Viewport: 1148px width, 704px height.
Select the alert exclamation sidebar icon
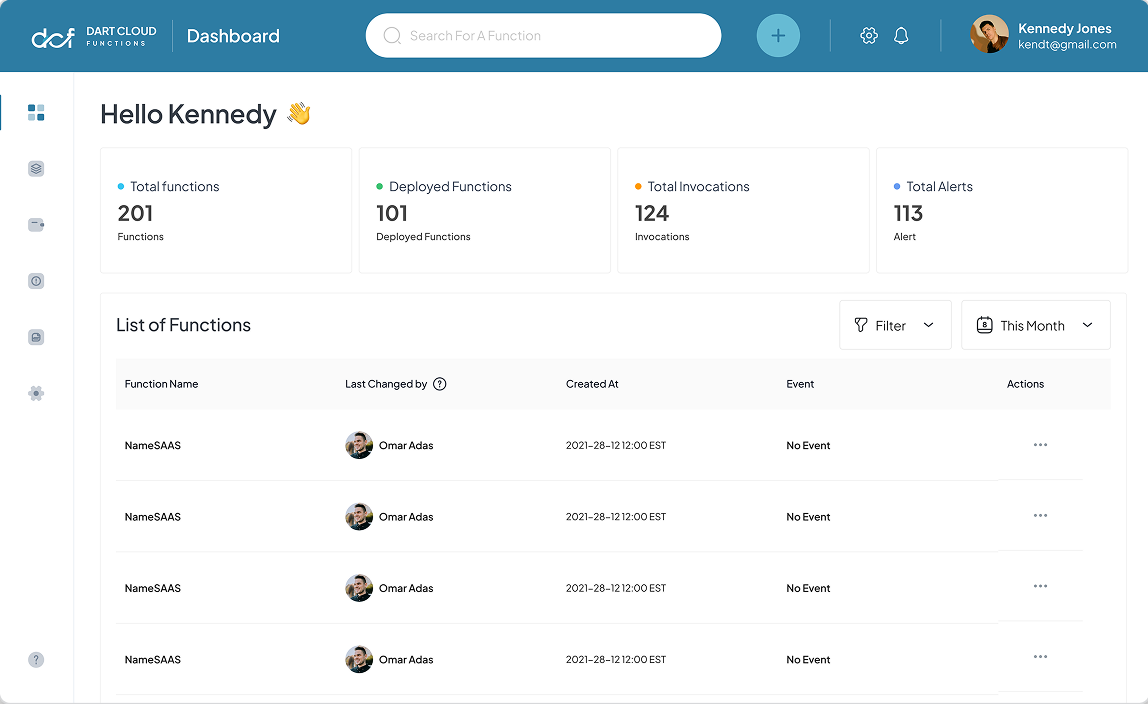click(36, 281)
